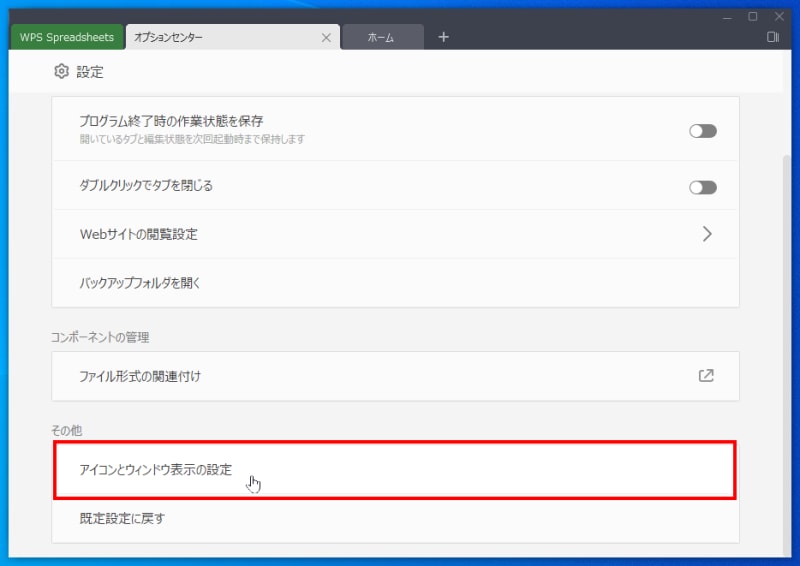
Task: Toggle the sidebar panel icon at top right
Action: (x=772, y=37)
